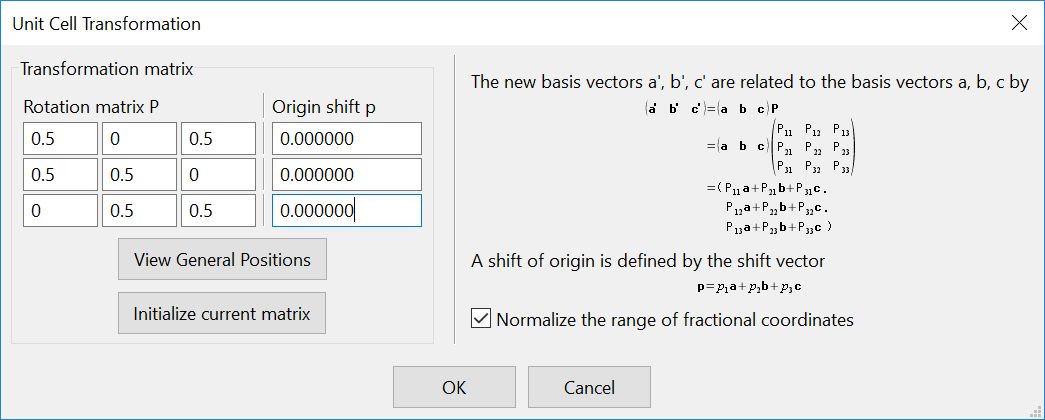1045x420 pixels.
Task: Focus rotation matrix field row 3, column 3
Action: (x=218, y=211)
